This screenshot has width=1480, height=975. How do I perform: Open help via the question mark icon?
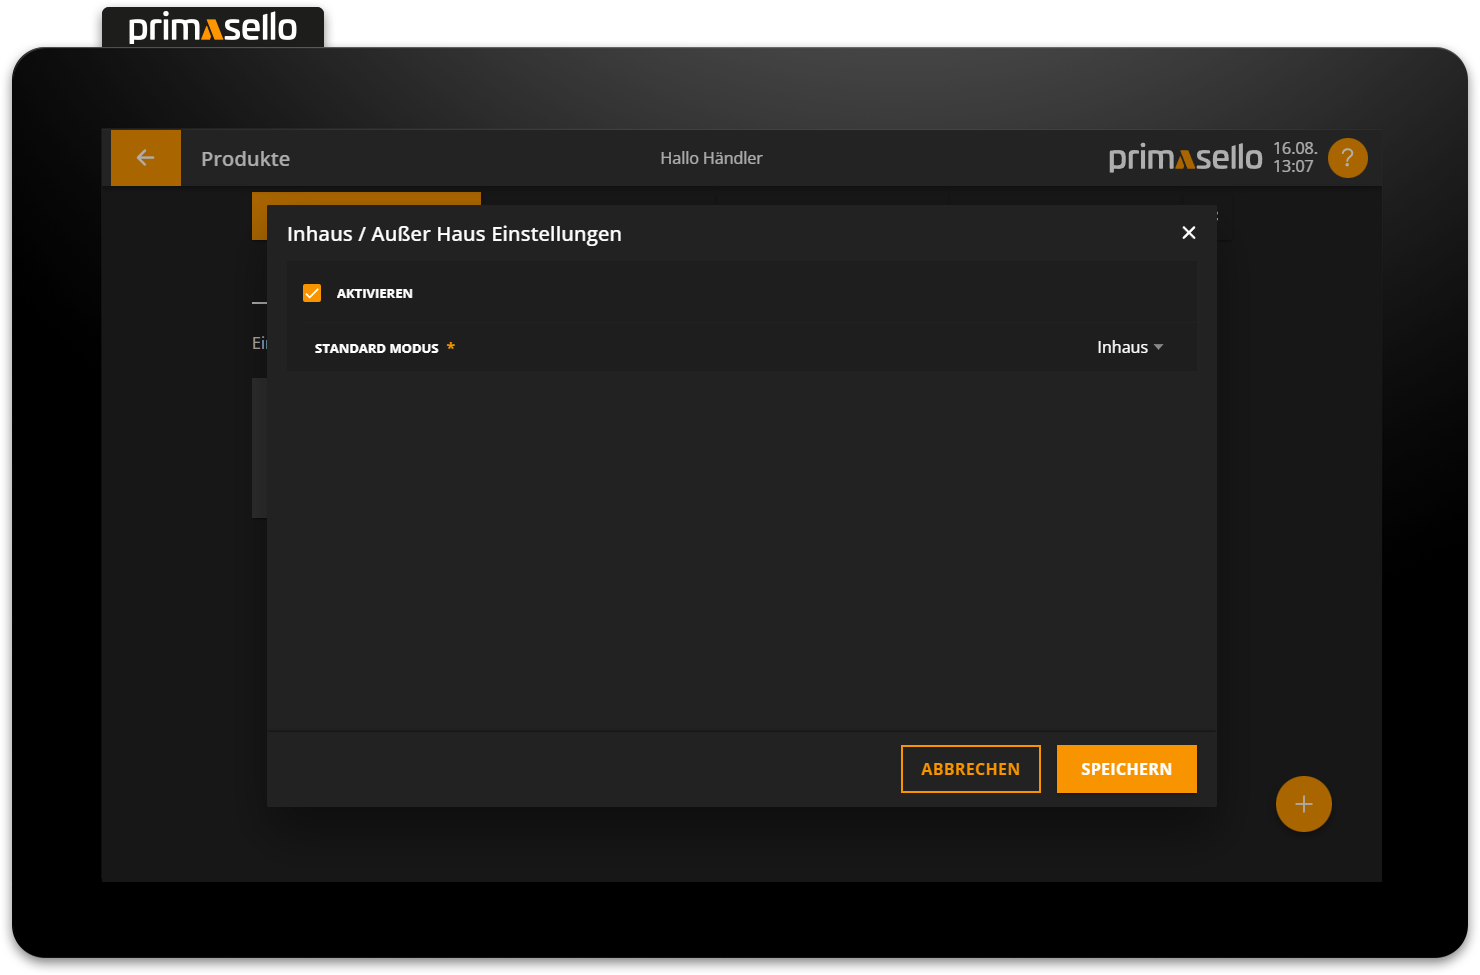(1347, 157)
